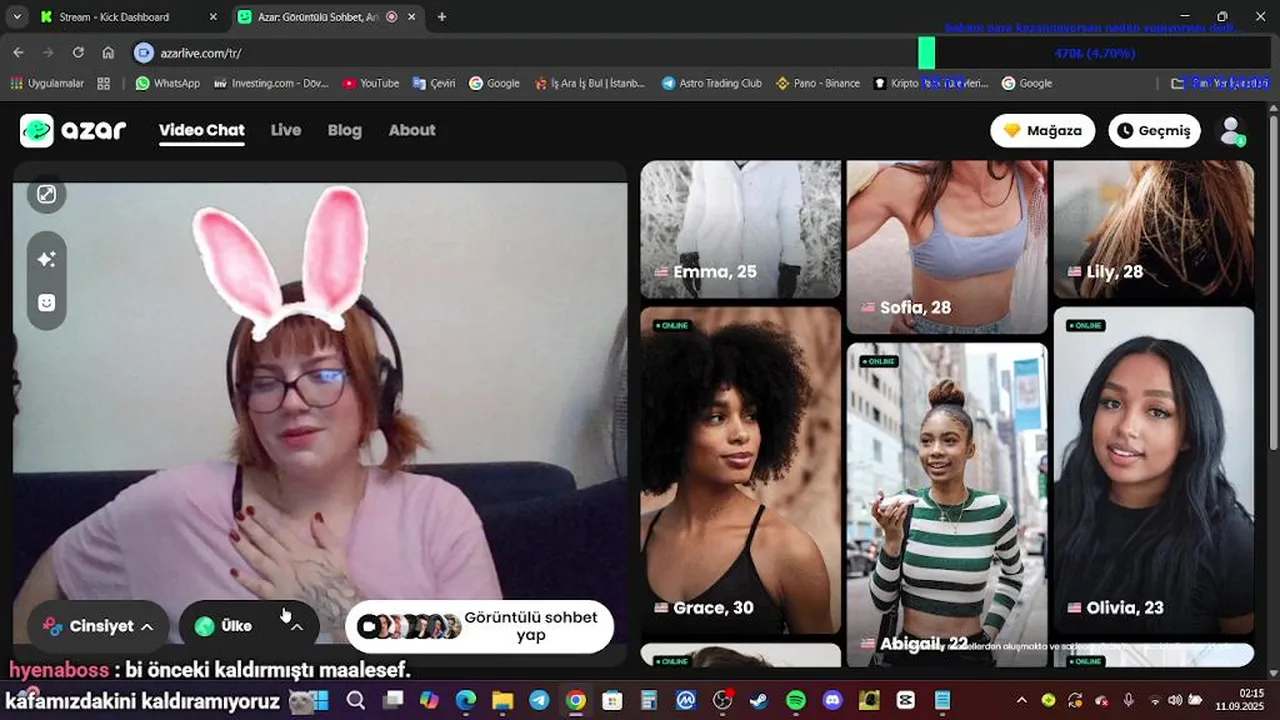Open Task View on taskbar
This screenshot has height=720, width=1280.
click(x=393, y=700)
